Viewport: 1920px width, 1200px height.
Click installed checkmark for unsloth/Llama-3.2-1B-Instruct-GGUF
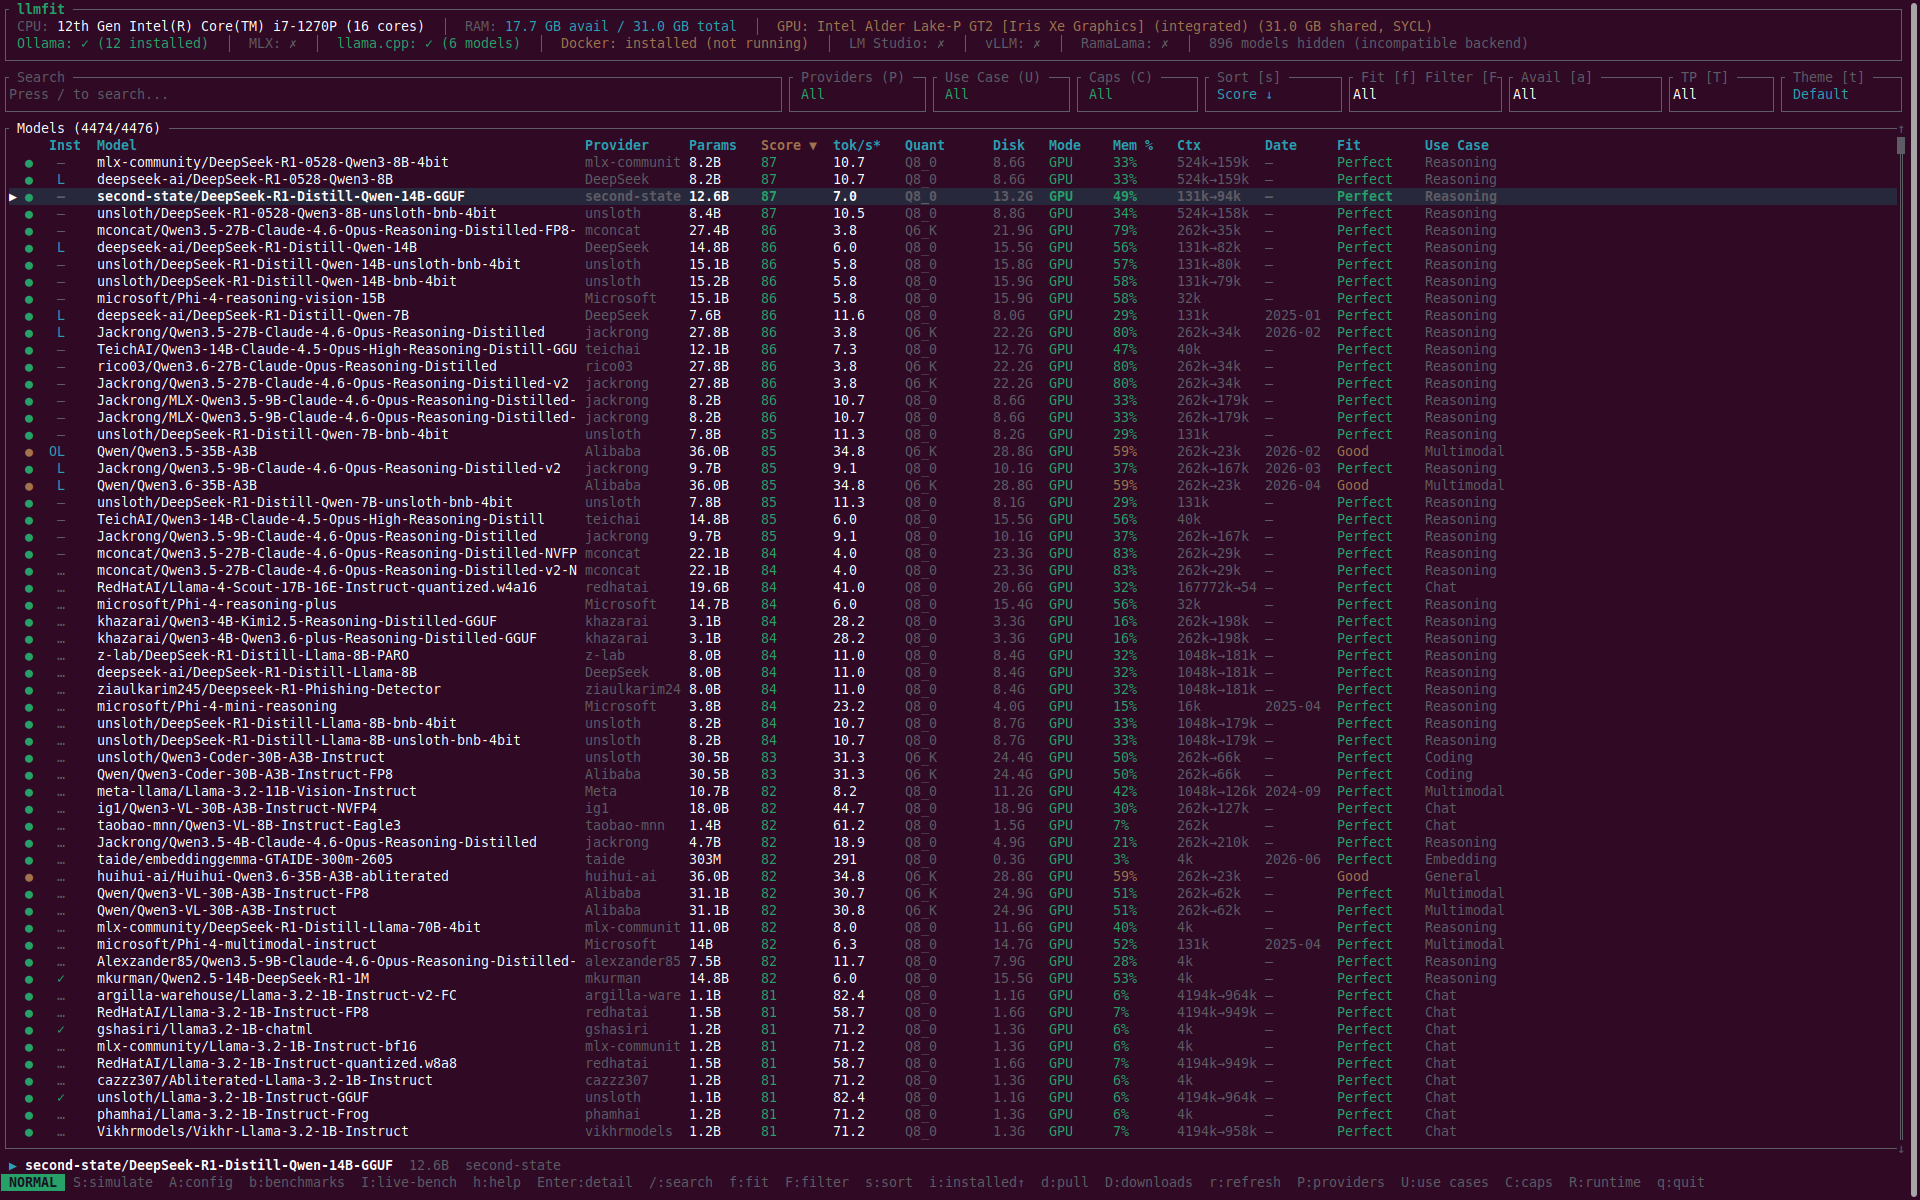[61, 1097]
